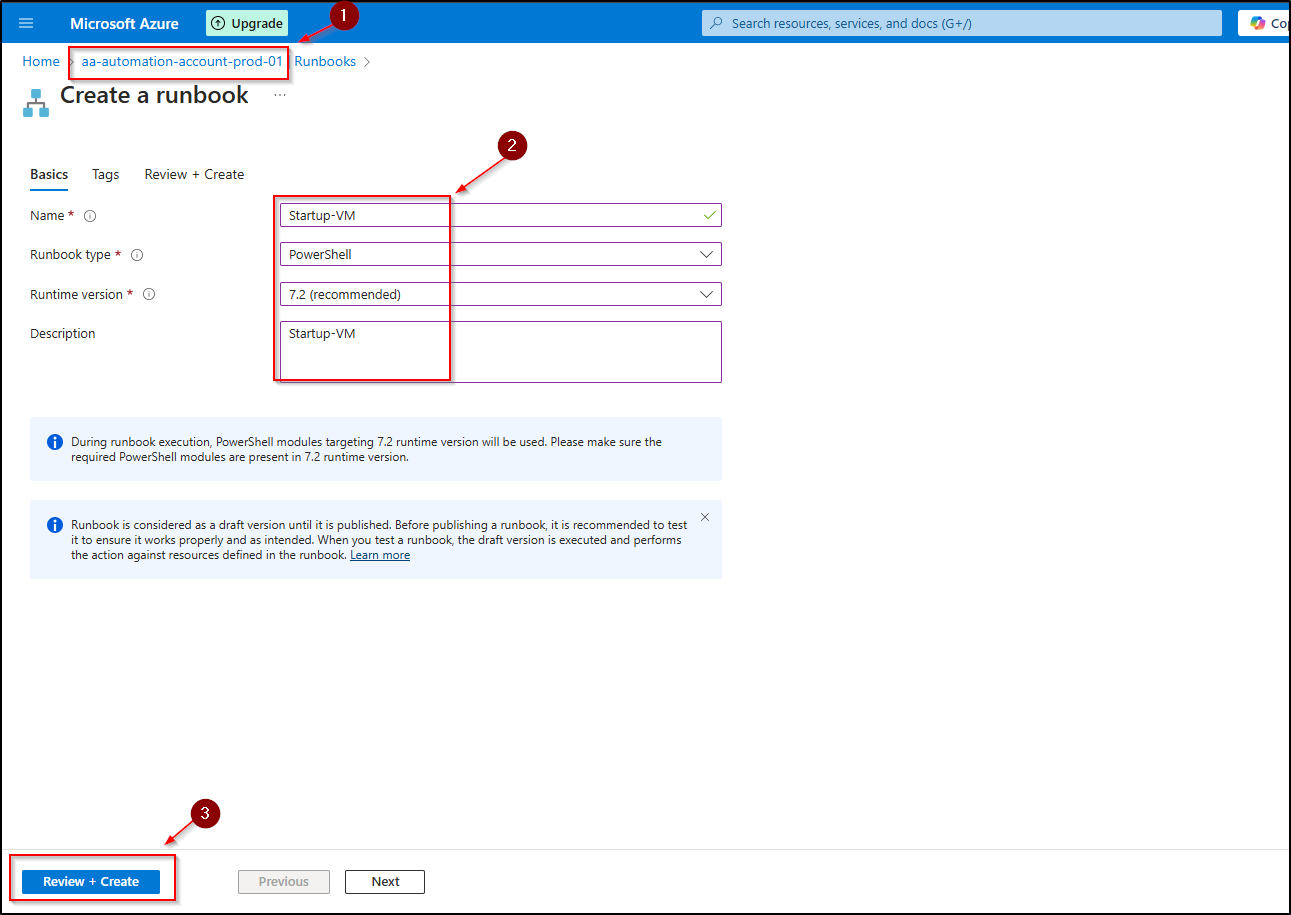This screenshot has height=915, width=1291.
Task: Expand the Runbook type dropdown
Action: 500,254
